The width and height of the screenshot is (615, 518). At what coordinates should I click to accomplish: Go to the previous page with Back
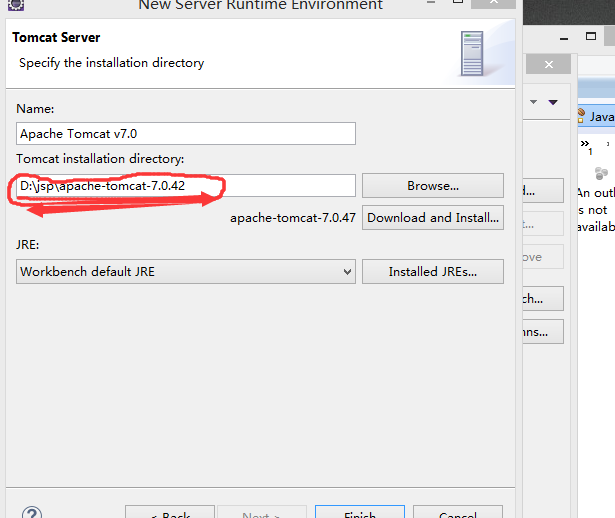coord(170,512)
